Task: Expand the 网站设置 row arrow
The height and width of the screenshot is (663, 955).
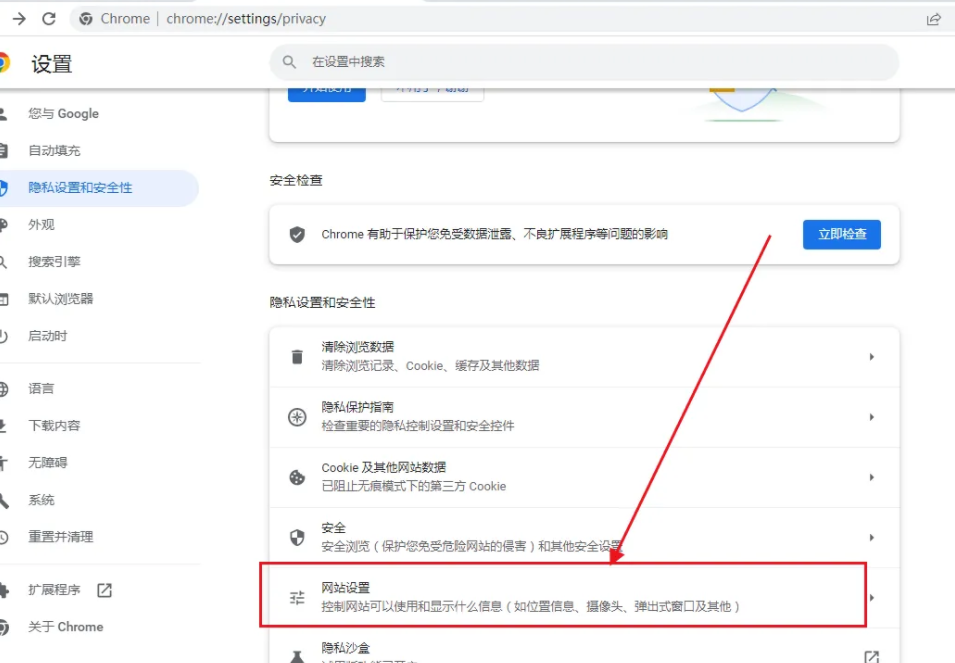Action: [x=872, y=598]
